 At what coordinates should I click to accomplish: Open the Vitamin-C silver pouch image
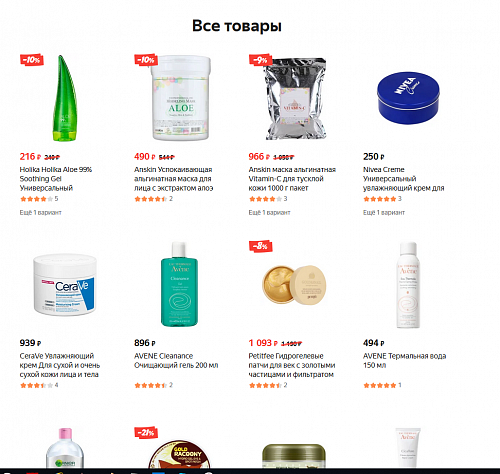[295, 99]
